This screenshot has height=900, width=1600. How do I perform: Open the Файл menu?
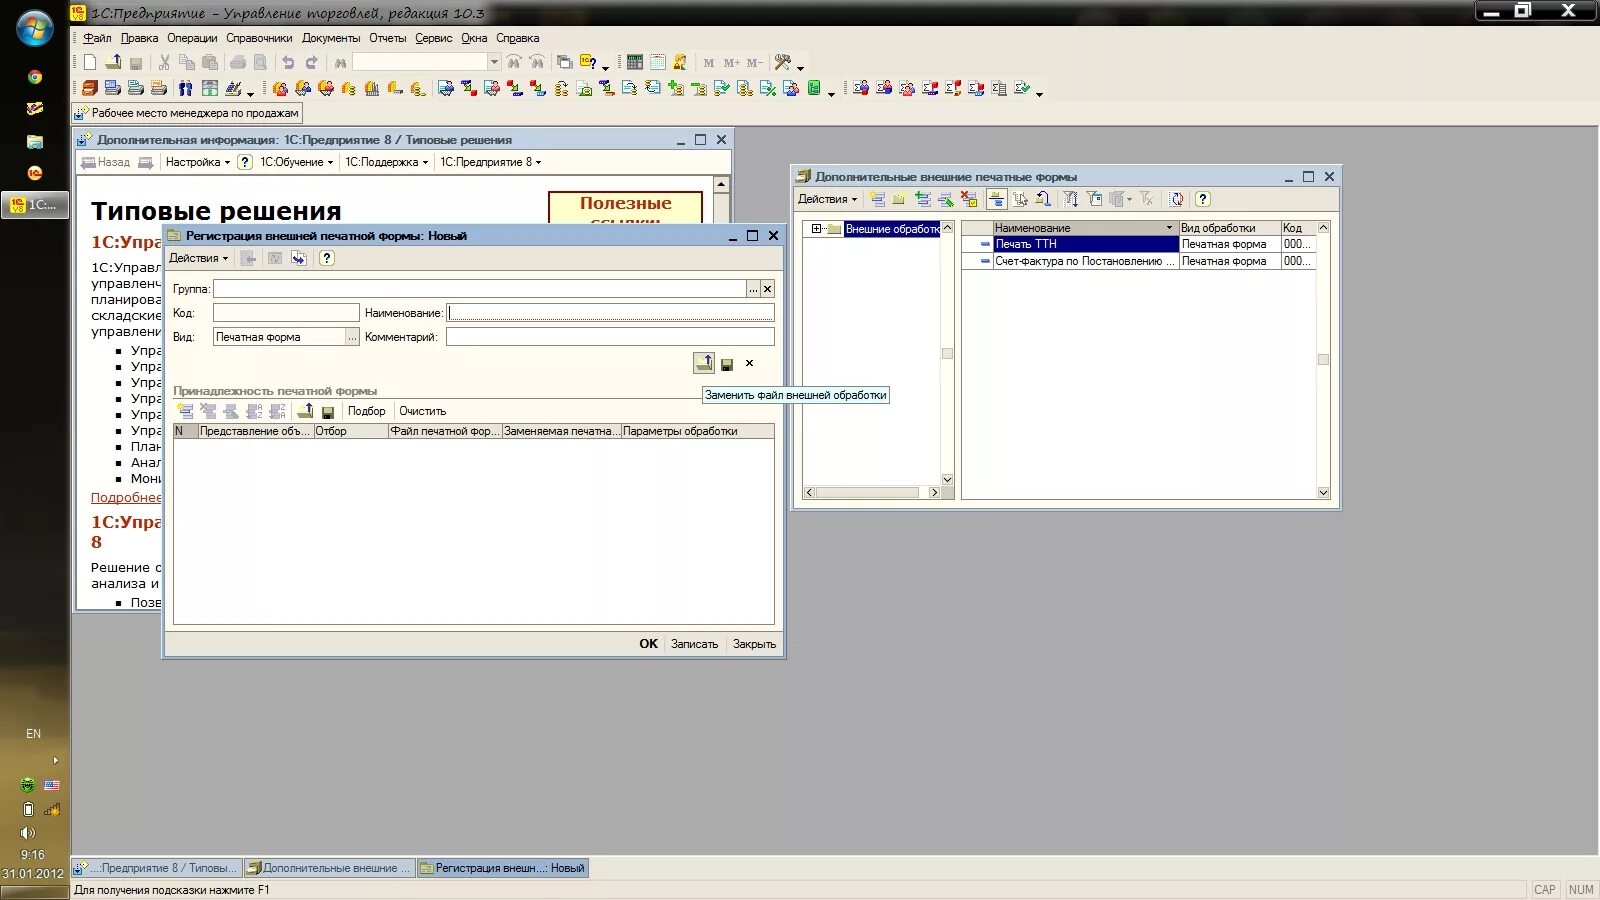click(97, 38)
